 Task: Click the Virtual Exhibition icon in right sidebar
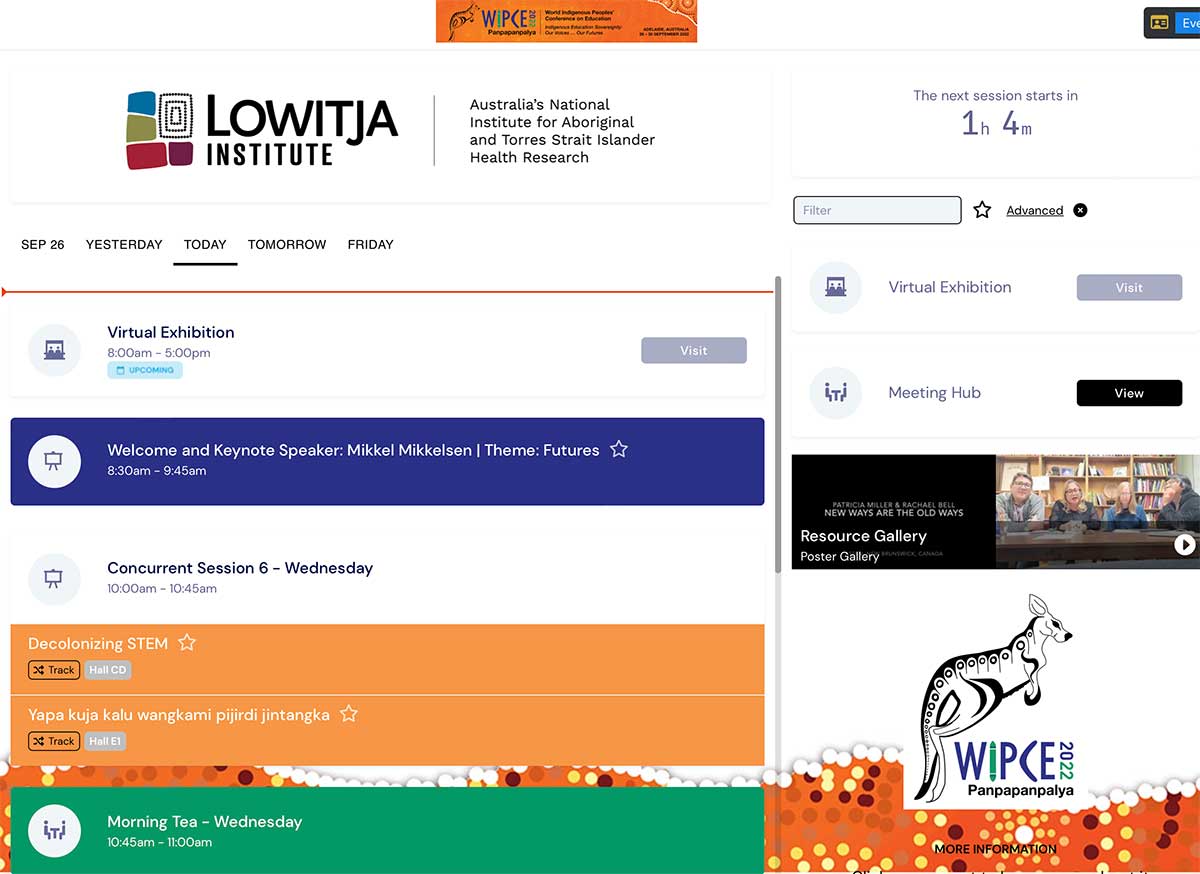coord(835,287)
